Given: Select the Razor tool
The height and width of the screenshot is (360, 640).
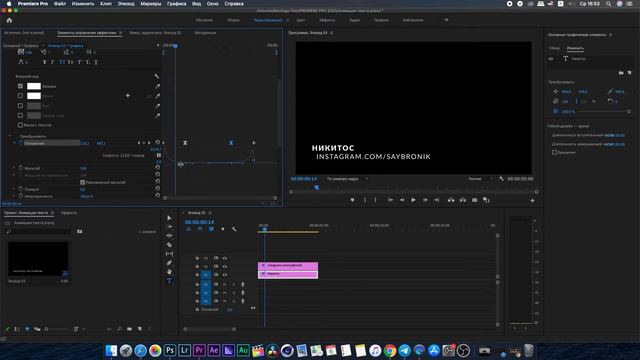Looking at the screenshot, I should tap(169, 244).
